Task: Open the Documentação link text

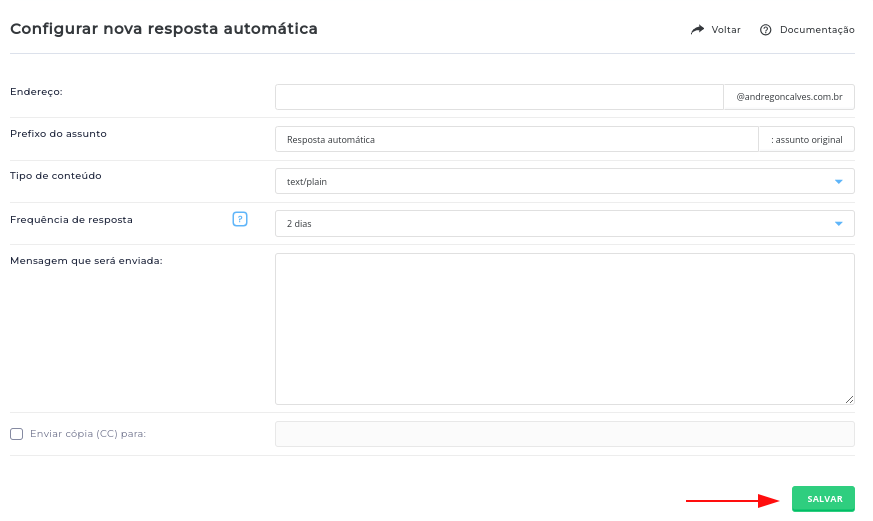Action: pyautogui.click(x=817, y=30)
